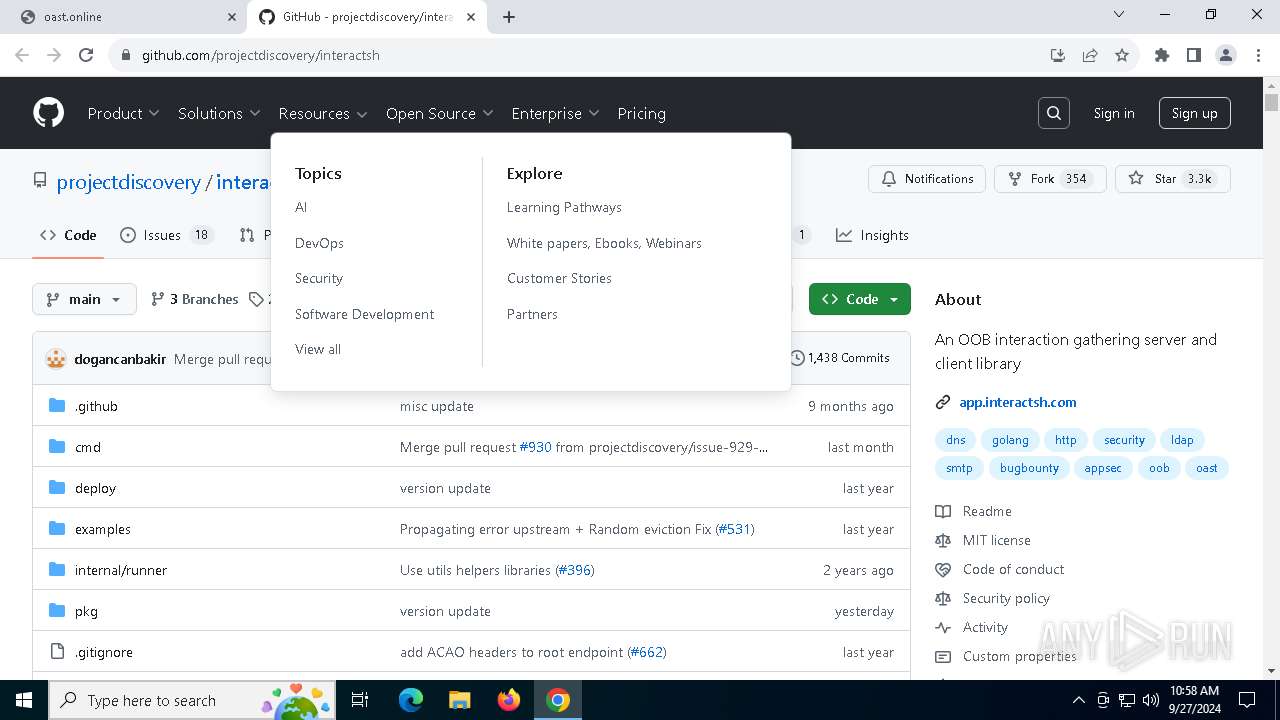The height and width of the screenshot is (720, 1280).
Task: Fork the interactsh repository
Action: click(1050, 179)
